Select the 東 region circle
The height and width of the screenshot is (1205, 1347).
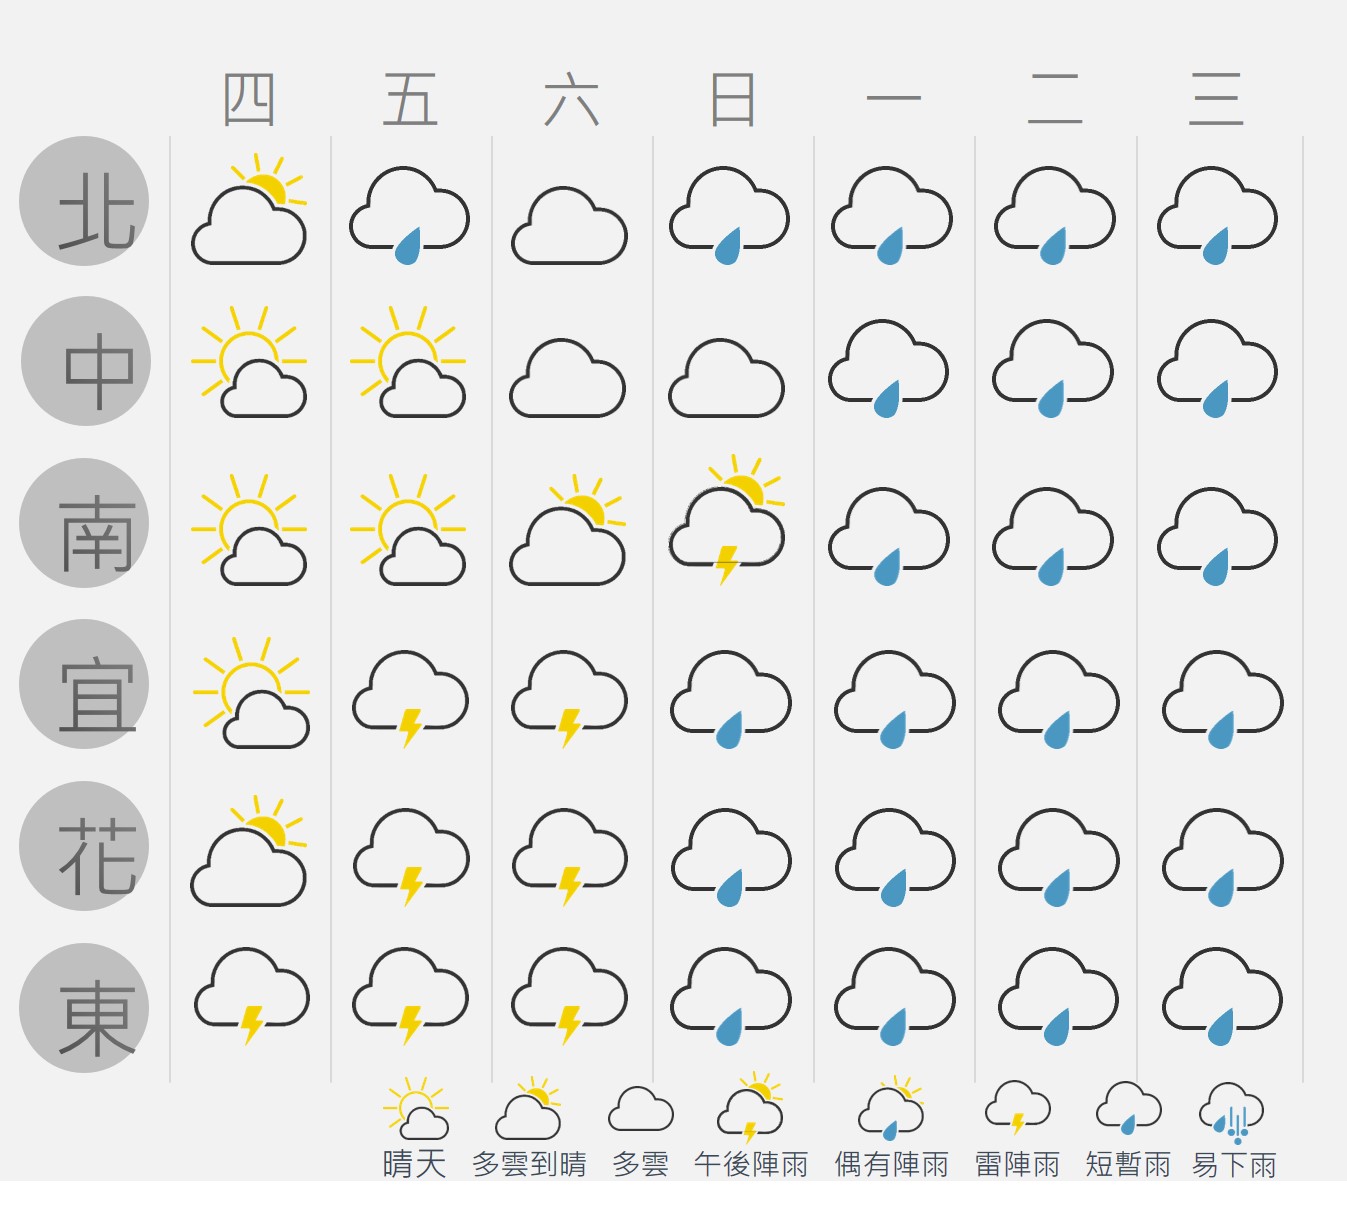(x=84, y=1008)
